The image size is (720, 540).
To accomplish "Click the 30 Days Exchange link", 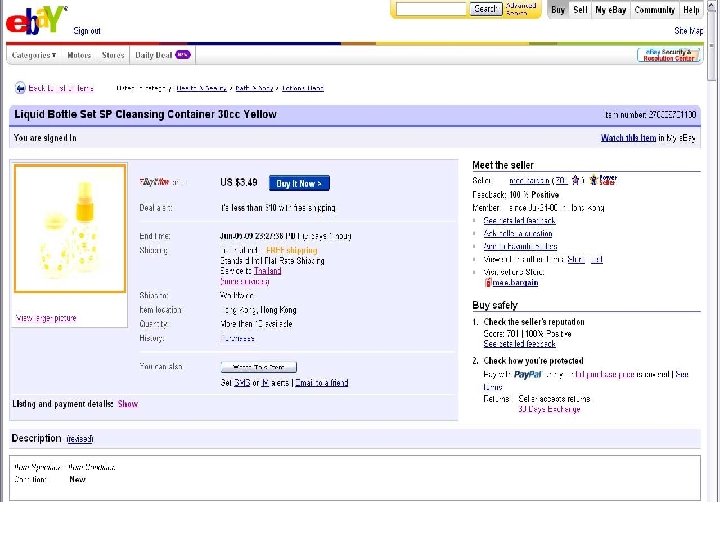I will [549, 409].
